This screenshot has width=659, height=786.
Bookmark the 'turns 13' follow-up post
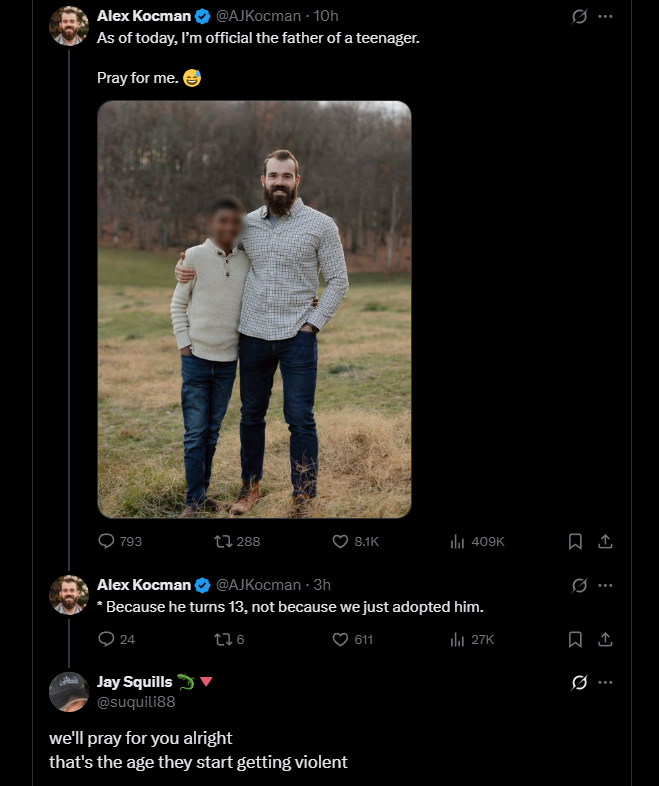coord(575,639)
